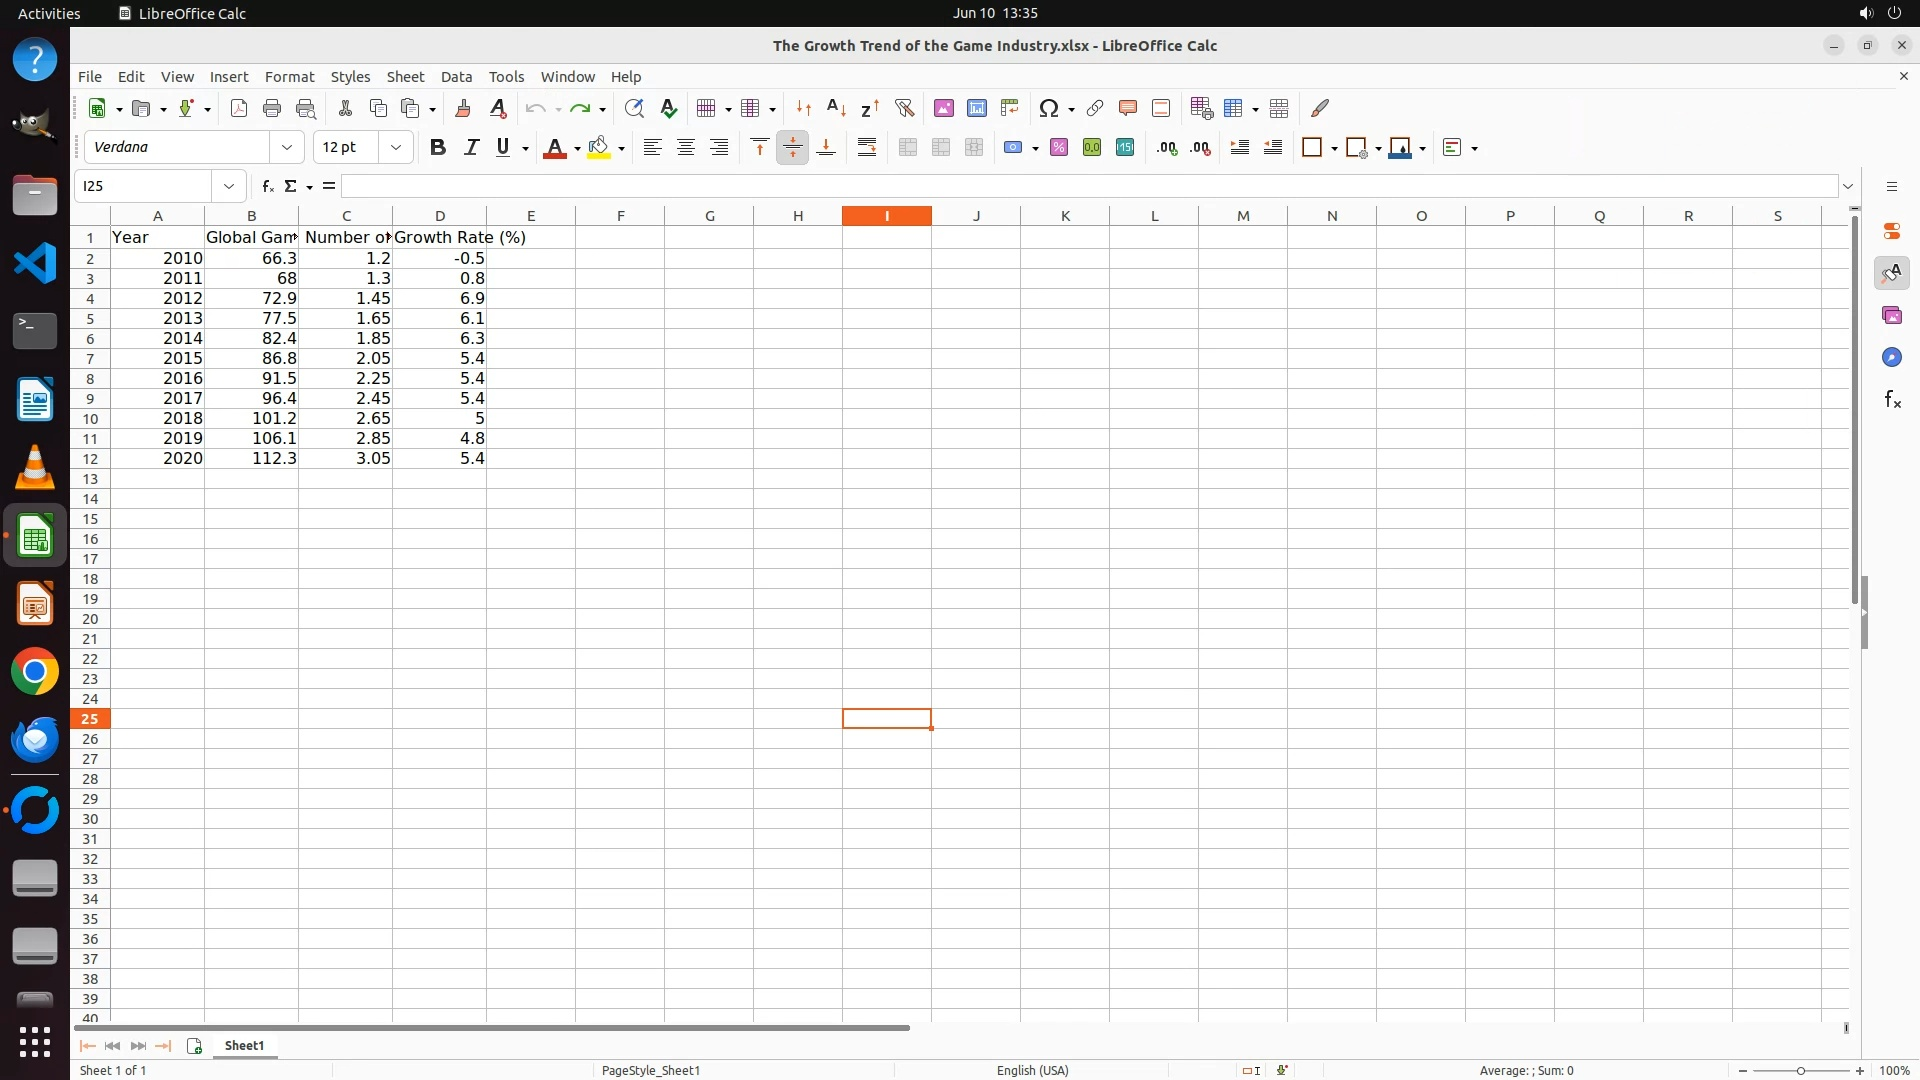
Task: Click the Insert Comment icon
Action: tap(1127, 108)
